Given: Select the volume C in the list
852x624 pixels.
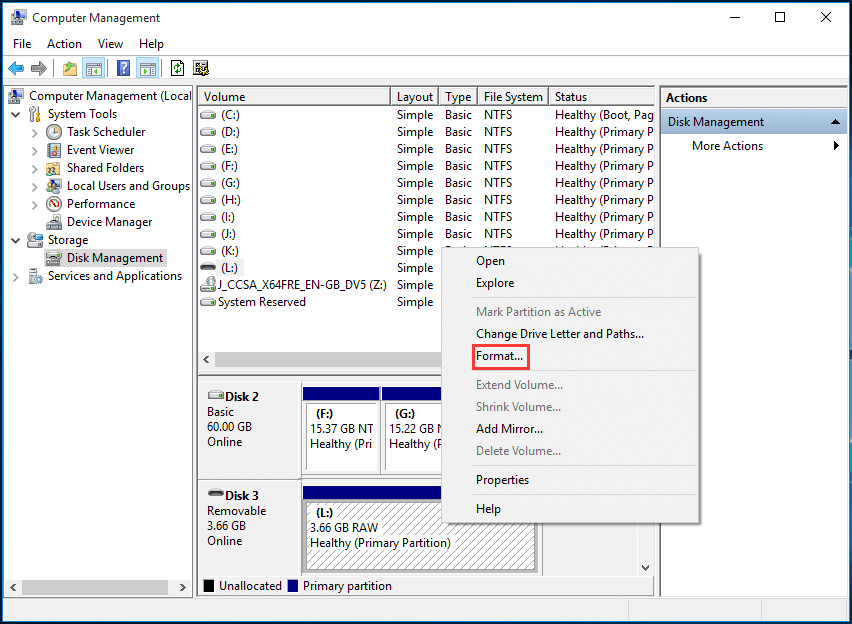Looking at the screenshot, I should coord(231,114).
